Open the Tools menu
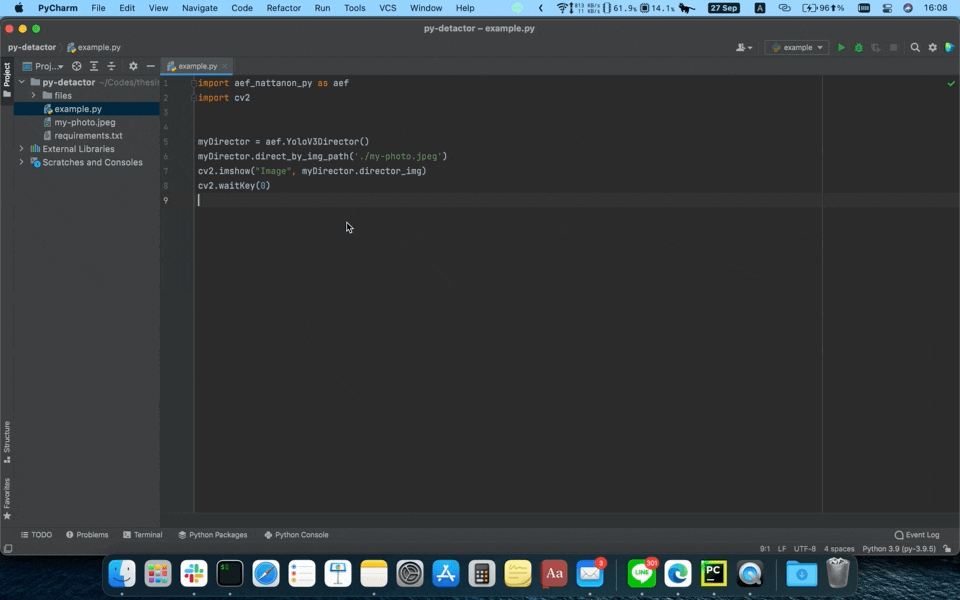This screenshot has height=600, width=960. click(354, 8)
